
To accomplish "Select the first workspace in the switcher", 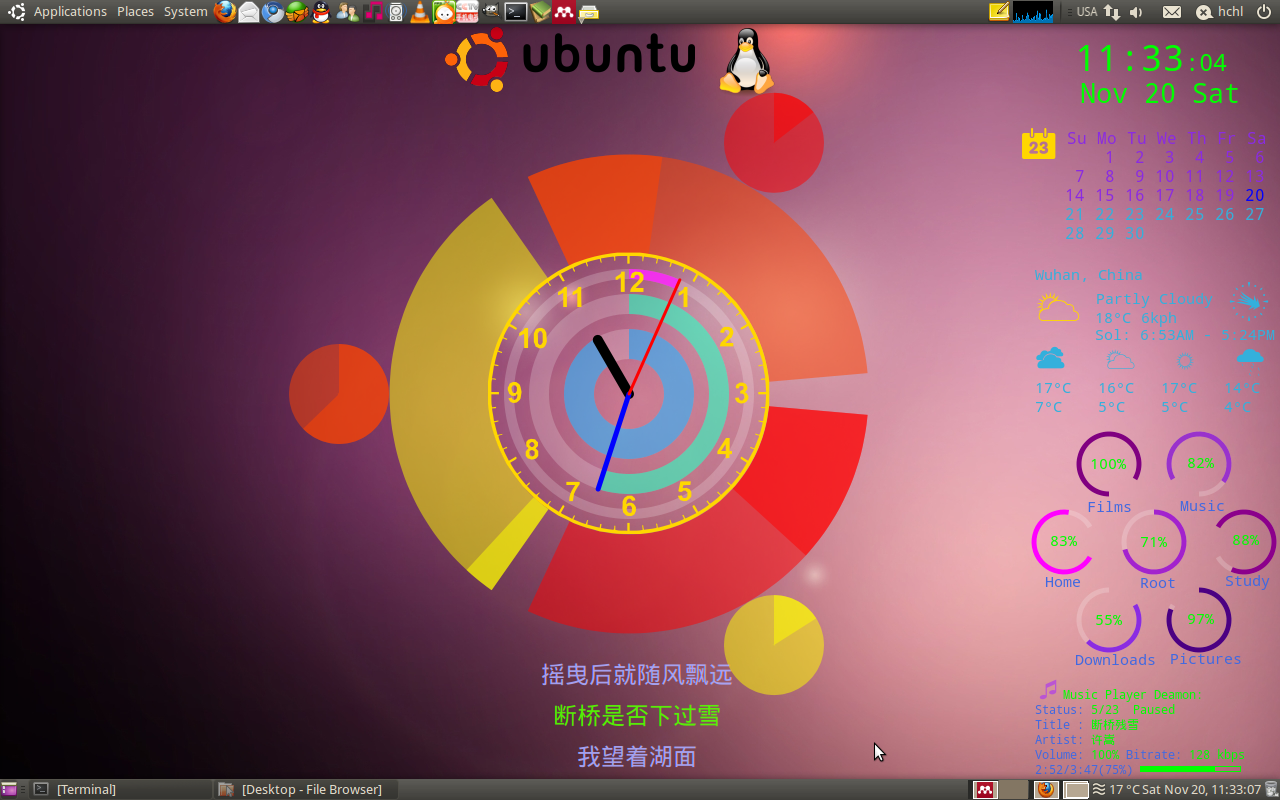I will point(1015,790).
